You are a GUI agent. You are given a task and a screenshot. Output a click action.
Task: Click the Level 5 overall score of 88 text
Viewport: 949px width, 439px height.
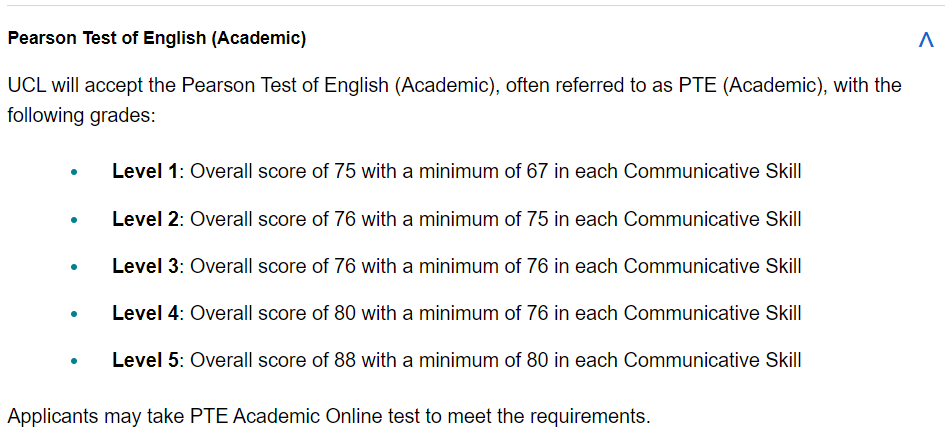pyautogui.click(x=273, y=360)
